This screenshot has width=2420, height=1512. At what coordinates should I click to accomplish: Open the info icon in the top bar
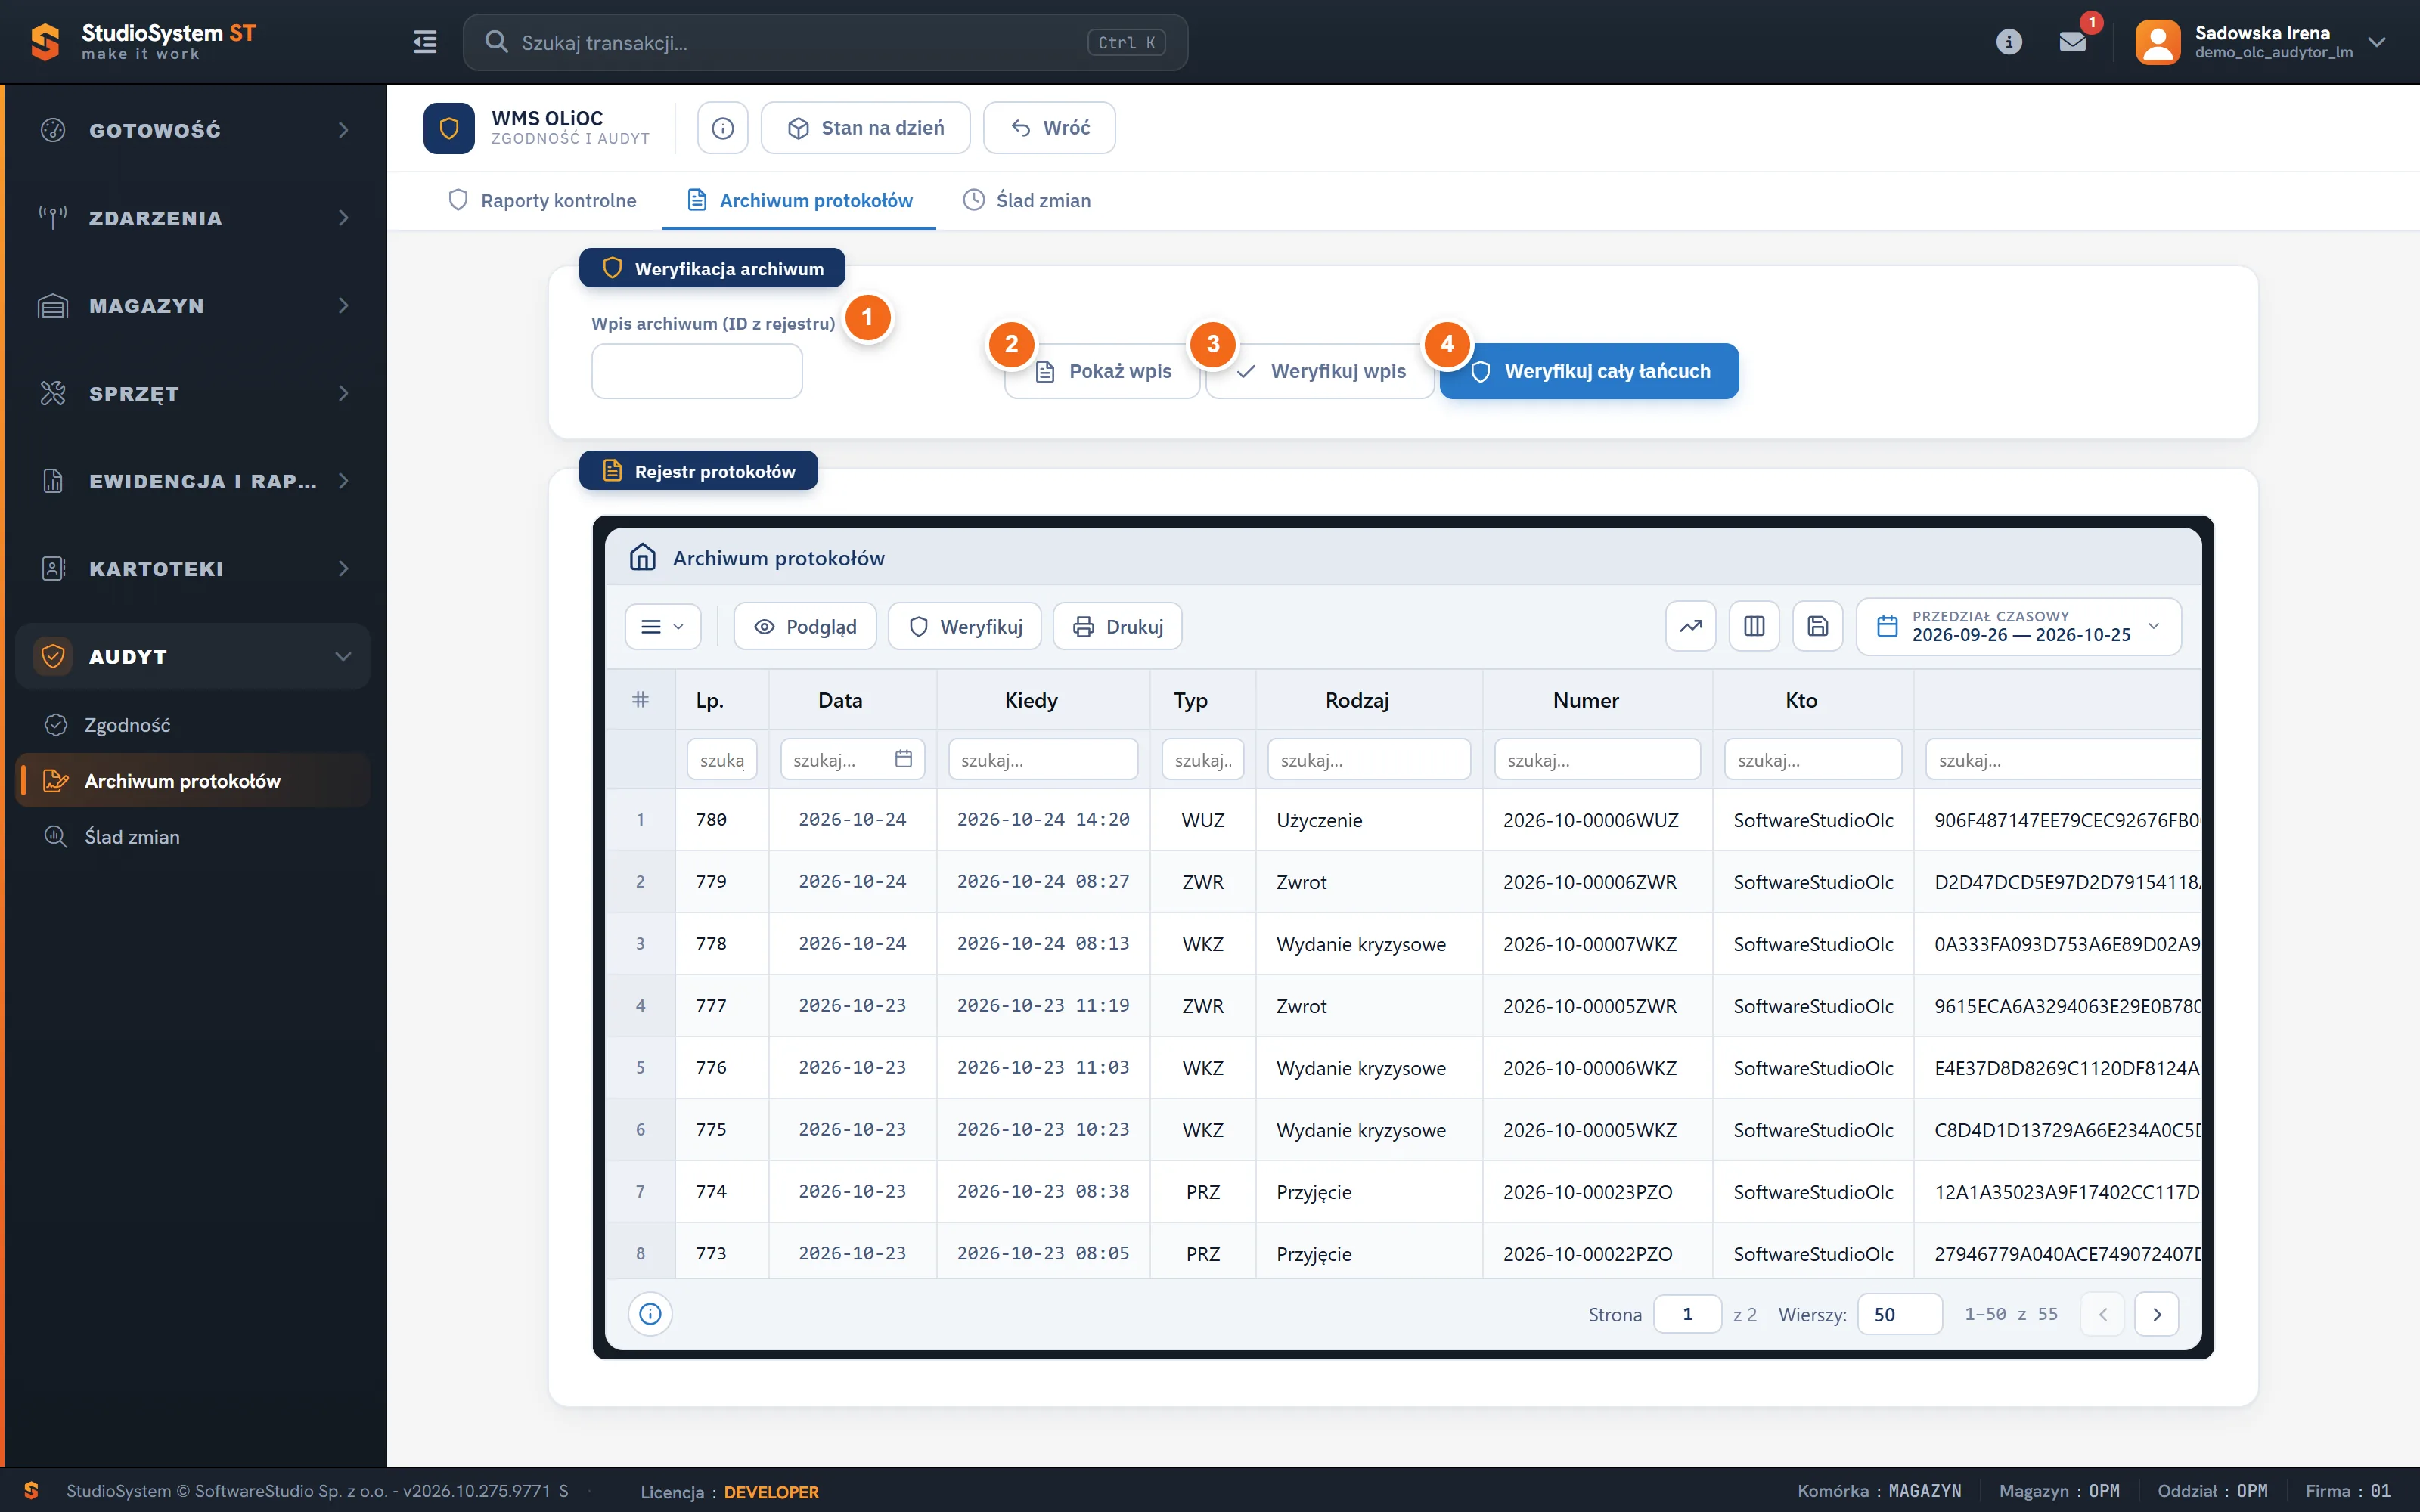tap(2008, 42)
